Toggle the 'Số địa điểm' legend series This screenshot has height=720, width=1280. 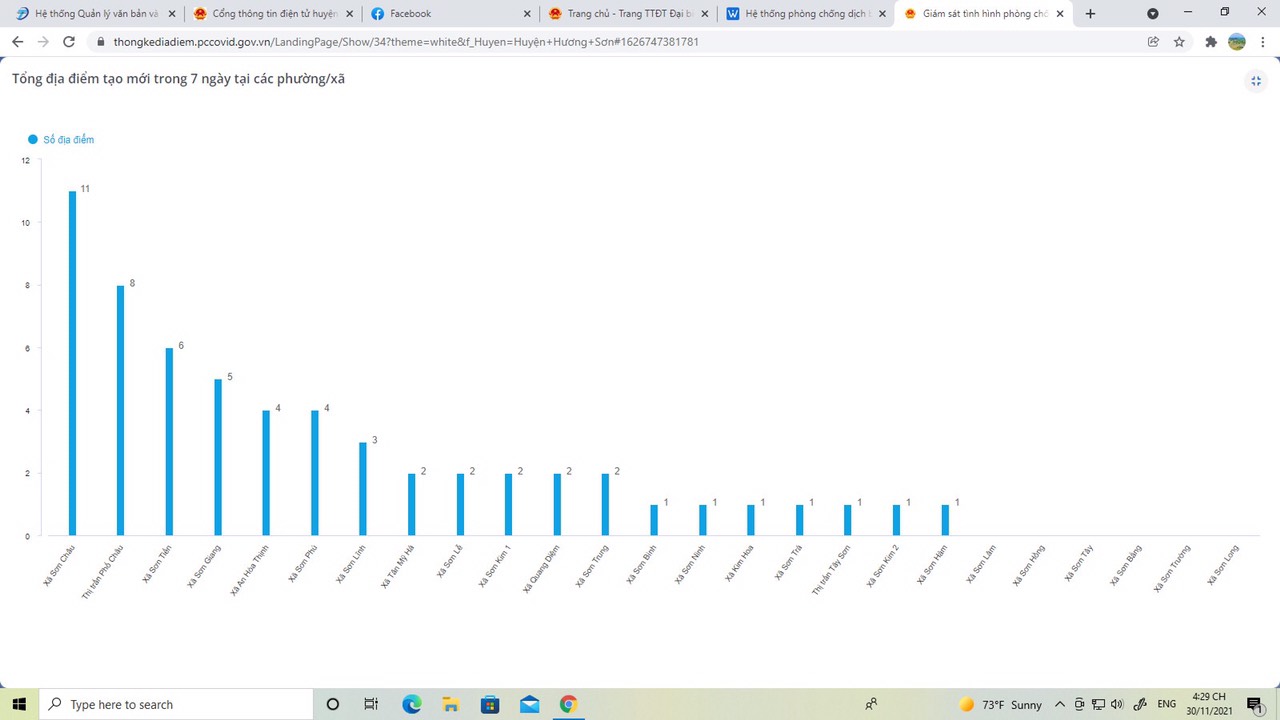61,140
